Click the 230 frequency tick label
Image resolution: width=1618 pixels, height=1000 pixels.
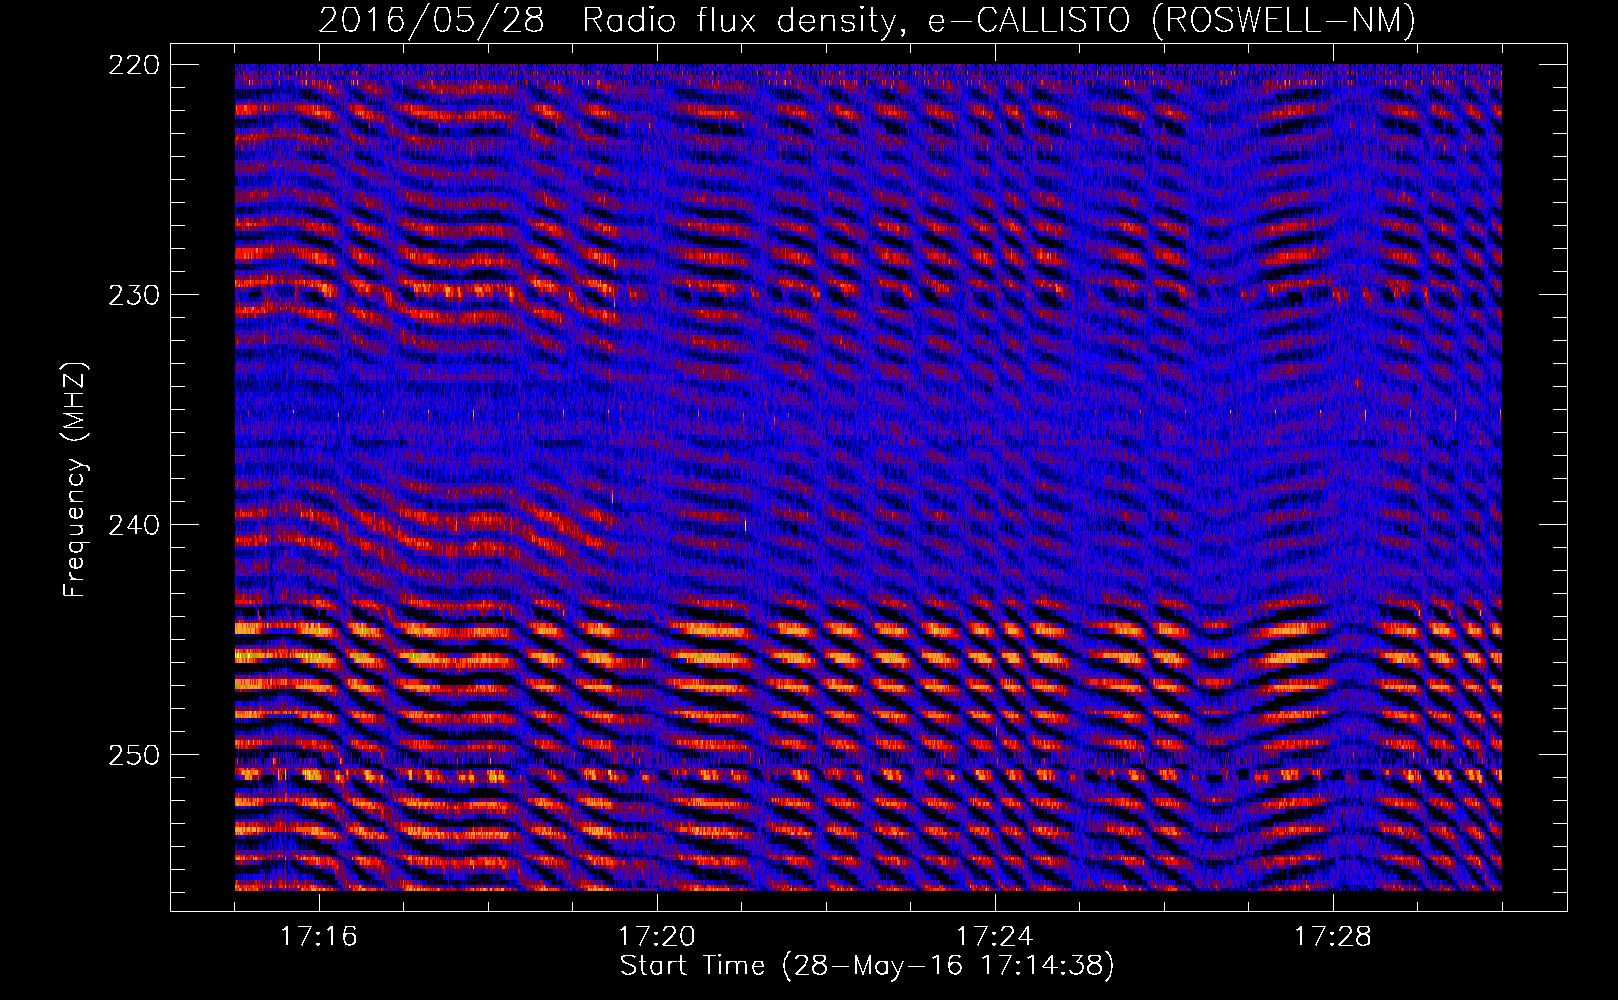point(133,295)
